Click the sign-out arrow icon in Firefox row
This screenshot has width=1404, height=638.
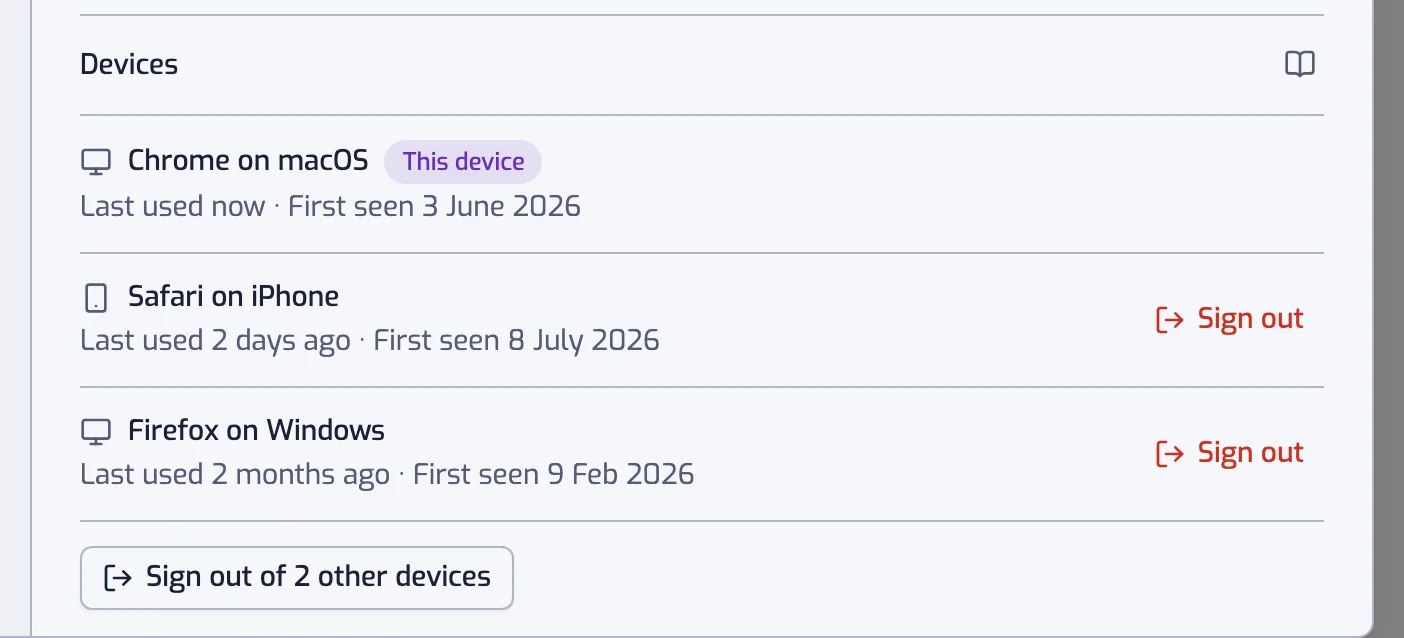1170,453
